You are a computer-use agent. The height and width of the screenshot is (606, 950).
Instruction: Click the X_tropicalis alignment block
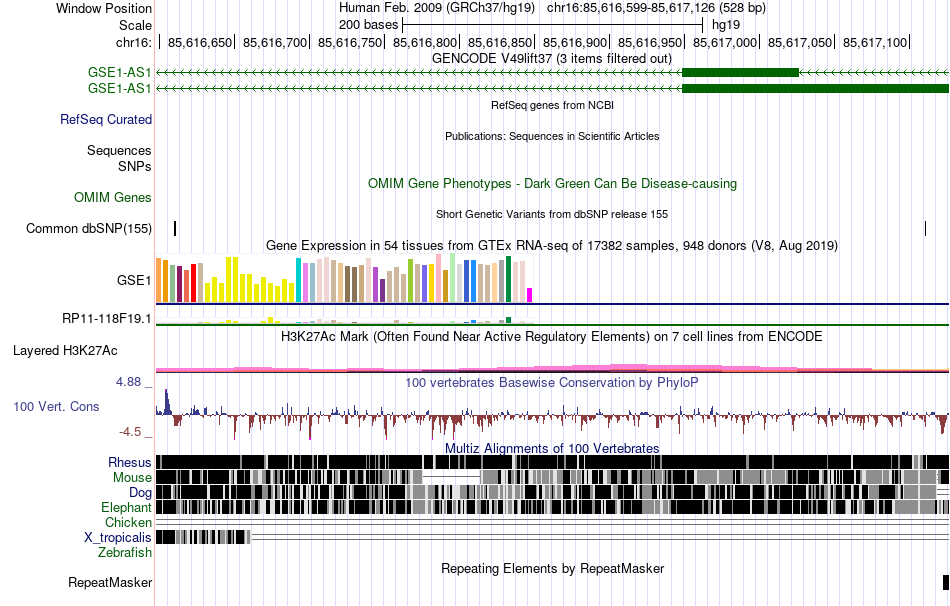pos(203,537)
